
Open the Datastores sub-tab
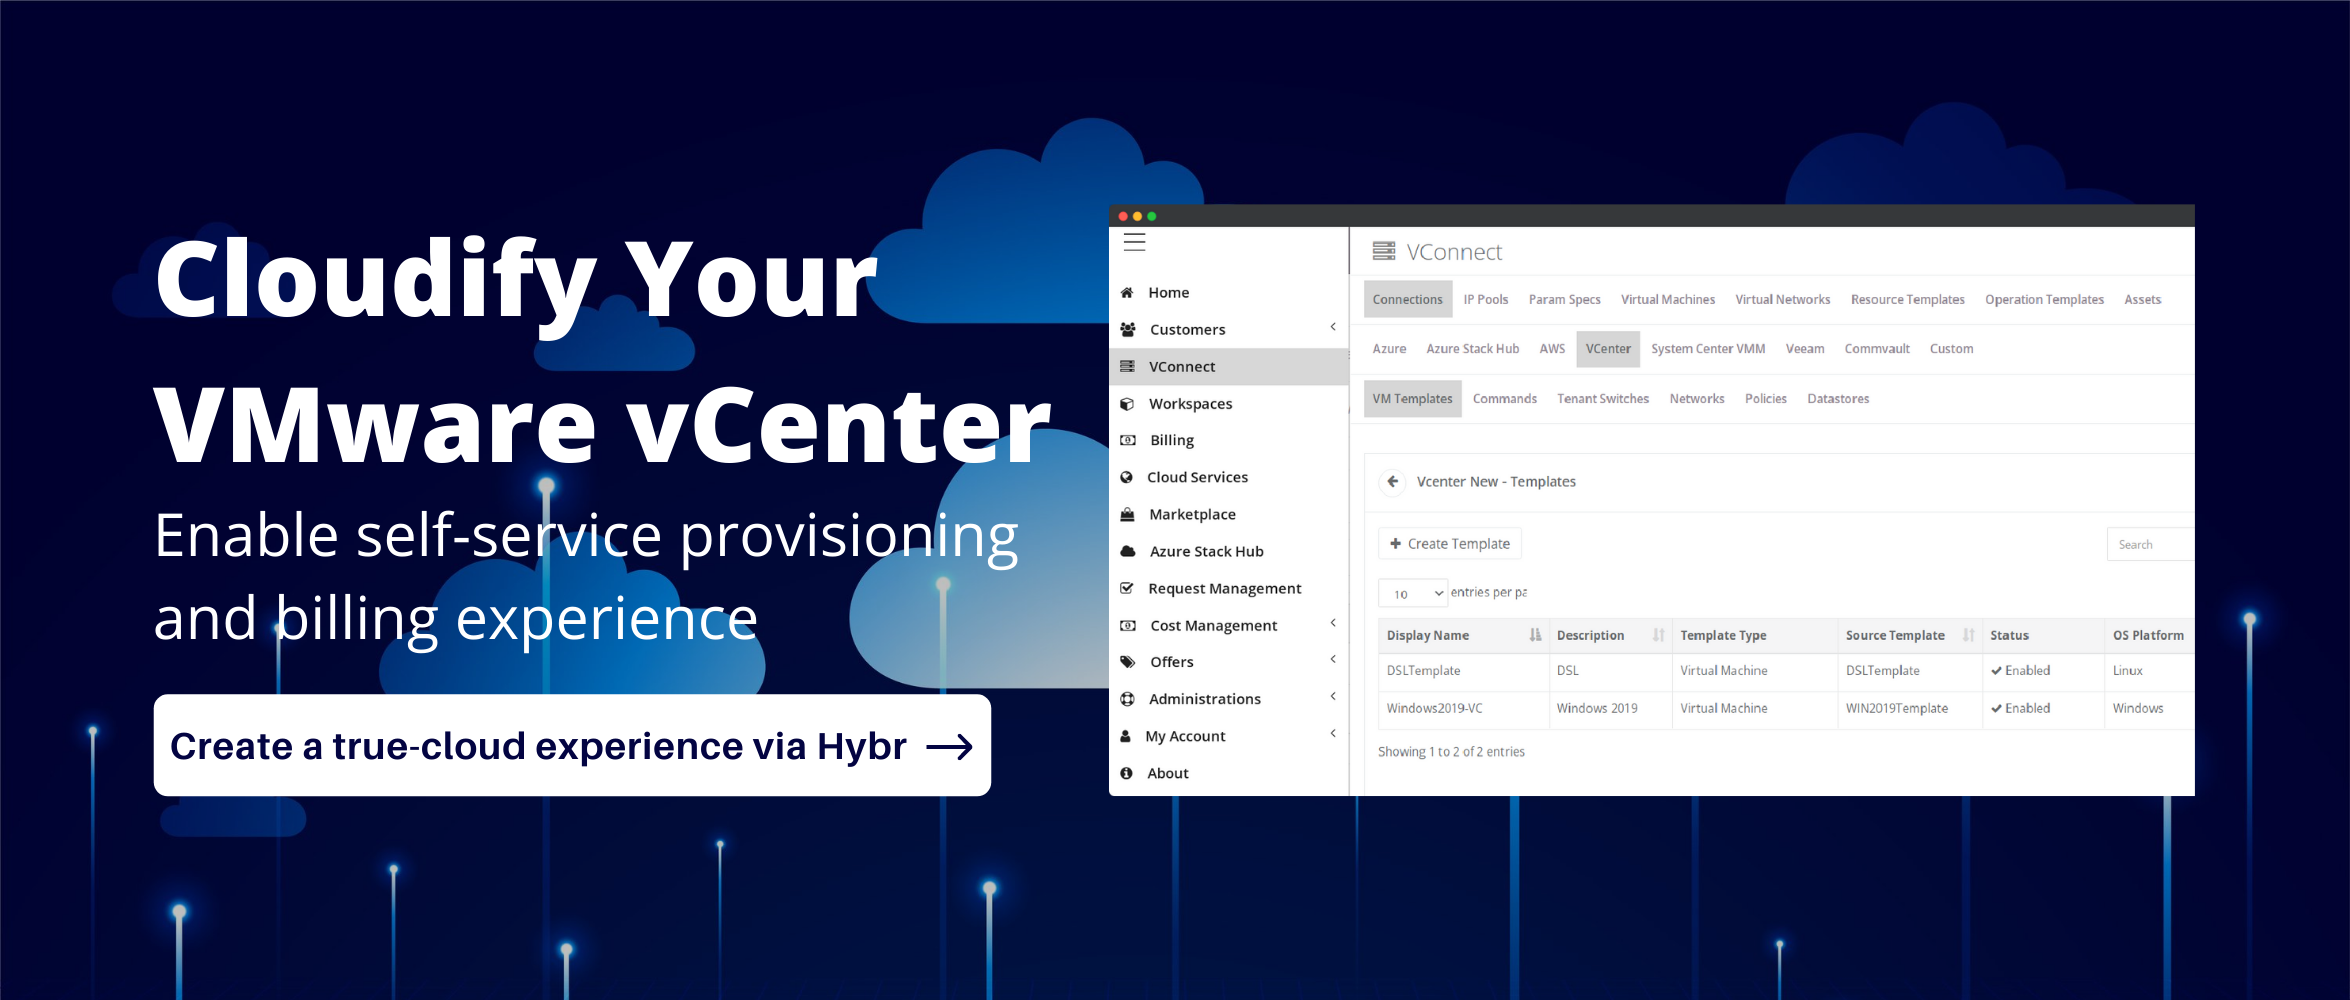coord(1838,399)
